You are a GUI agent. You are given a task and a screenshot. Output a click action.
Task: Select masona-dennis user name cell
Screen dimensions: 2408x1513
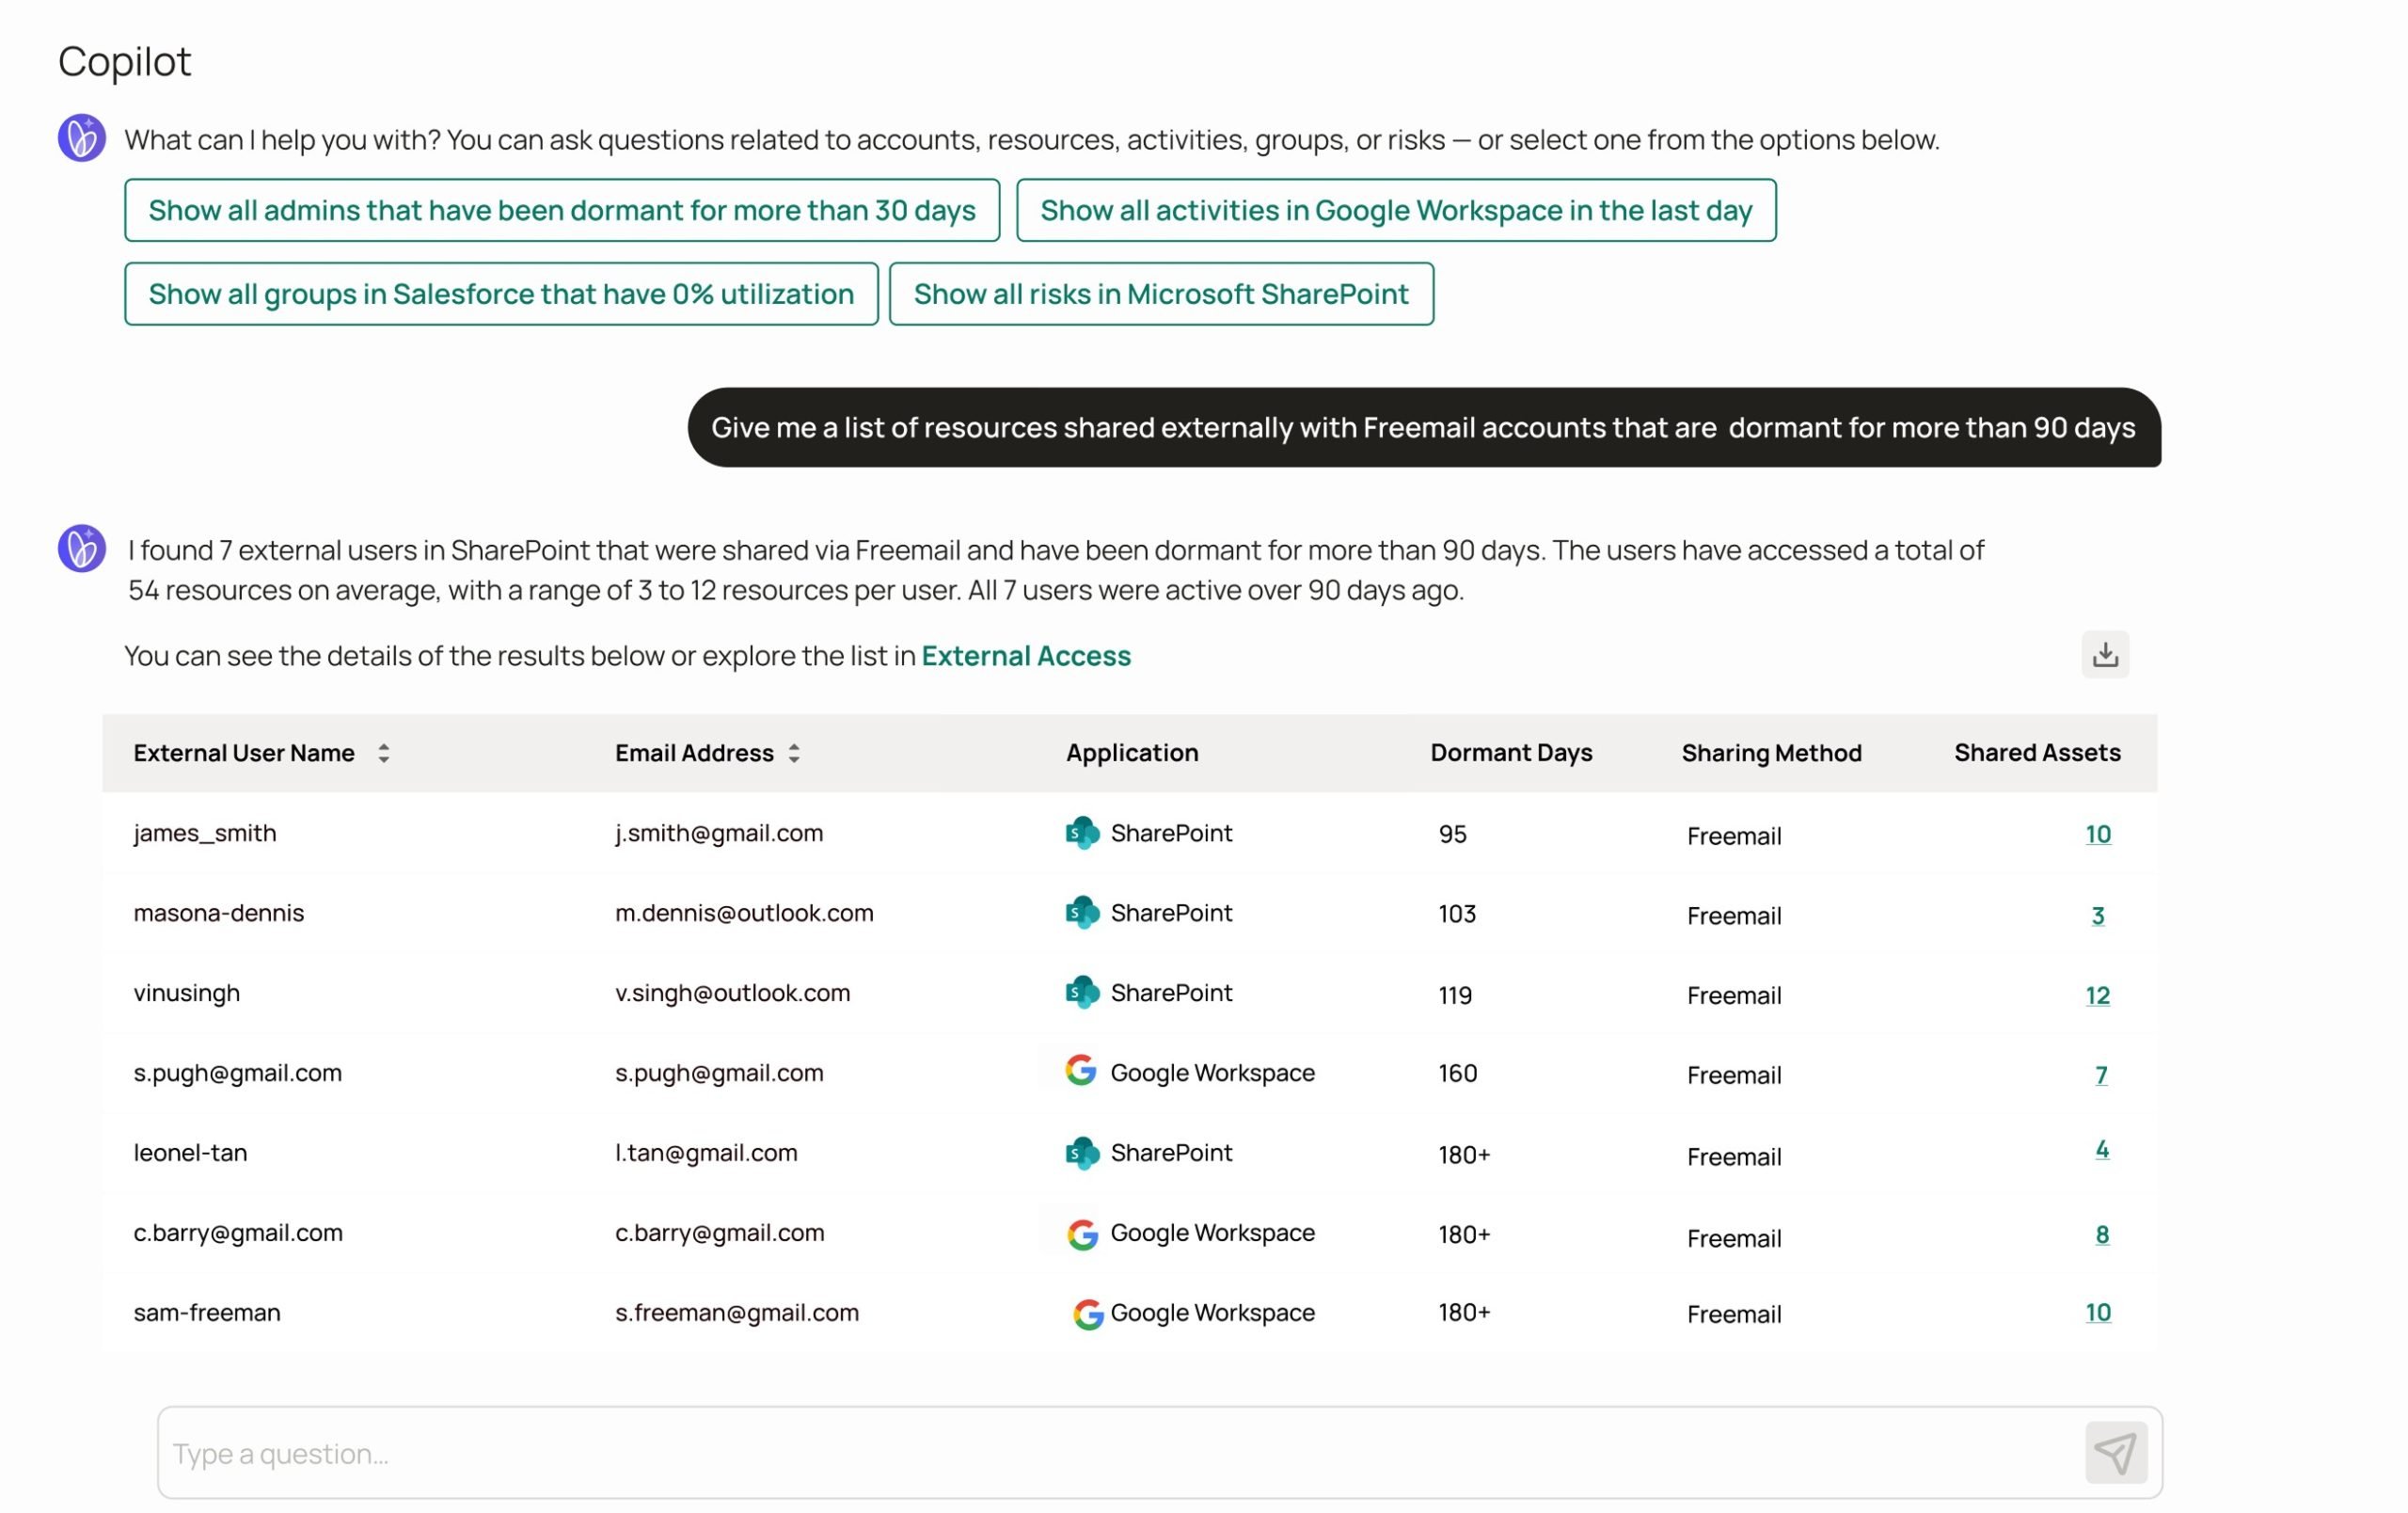(218, 913)
